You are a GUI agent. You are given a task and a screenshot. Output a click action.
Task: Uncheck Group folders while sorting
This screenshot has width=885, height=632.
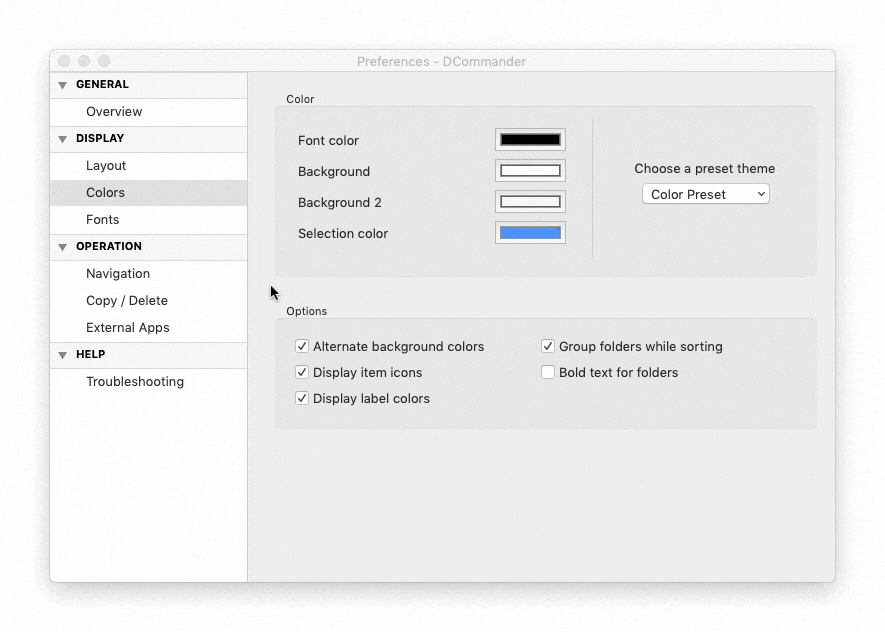[x=547, y=346]
